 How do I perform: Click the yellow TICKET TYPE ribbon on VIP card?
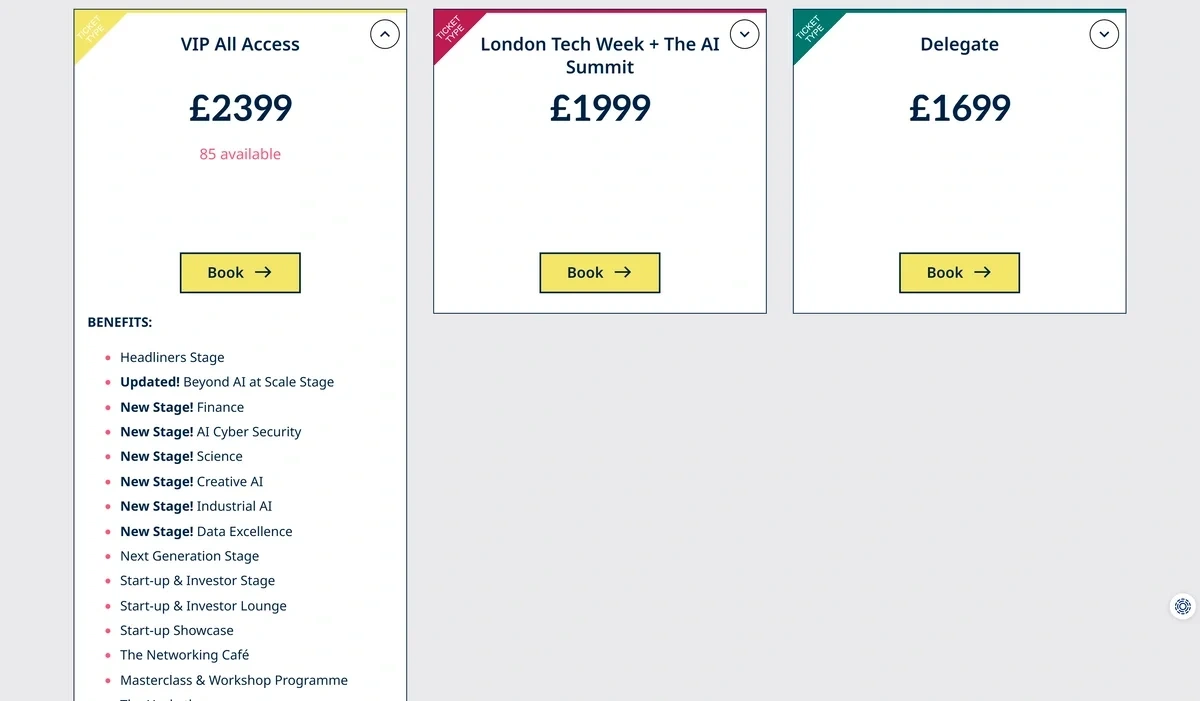click(x=92, y=30)
